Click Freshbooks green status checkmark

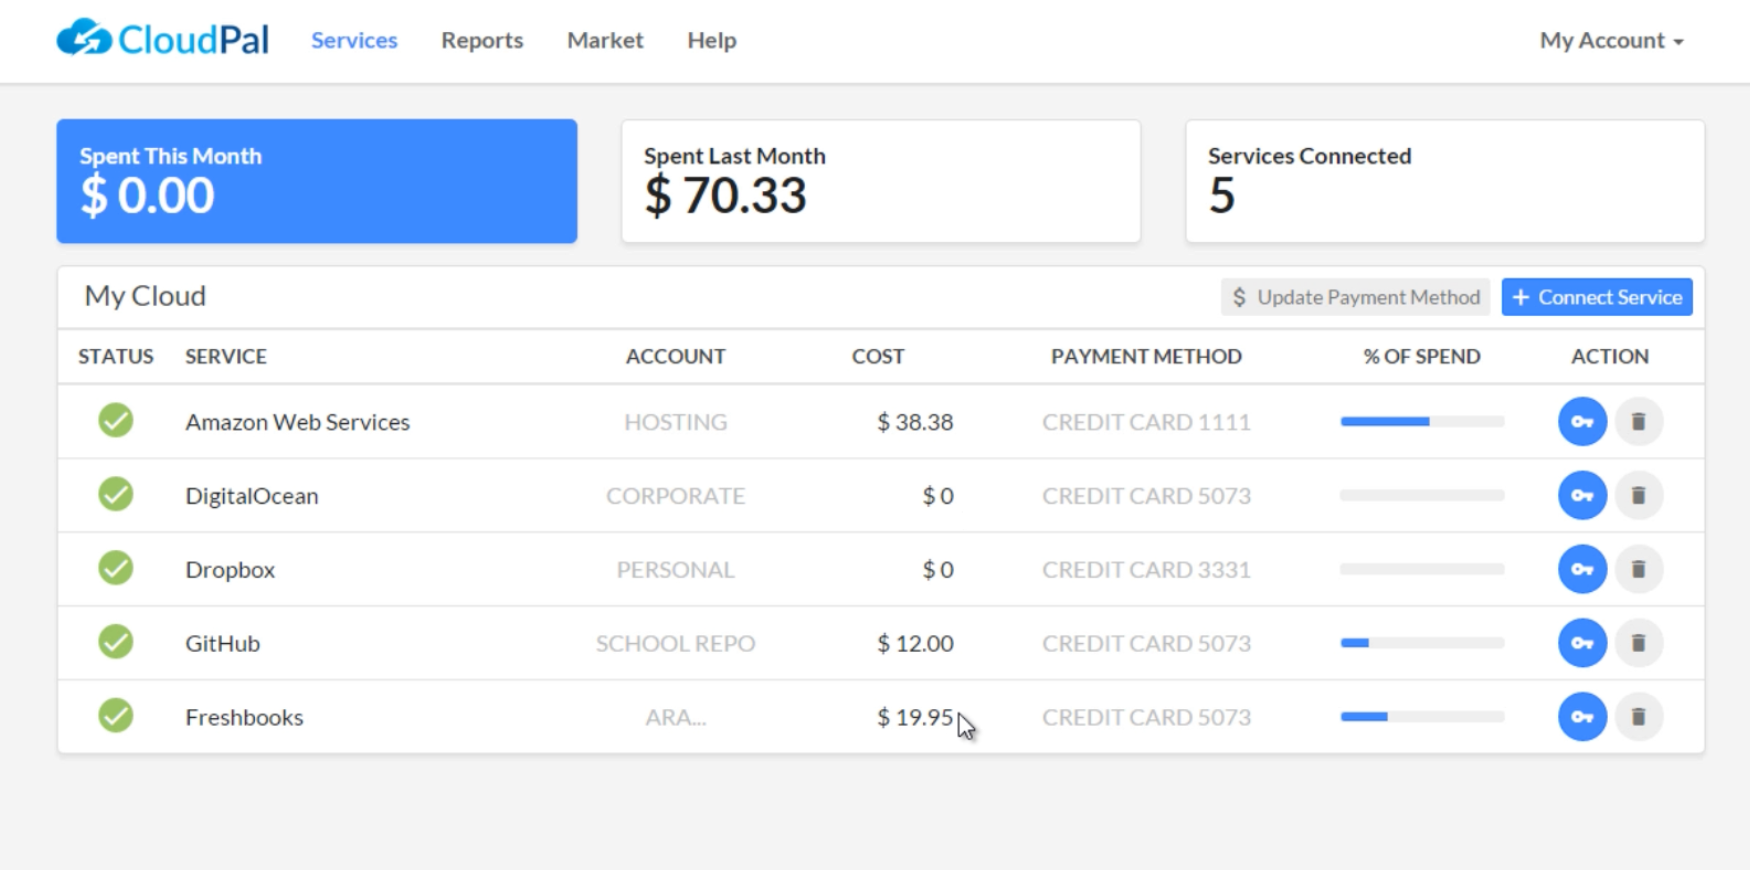[116, 716]
